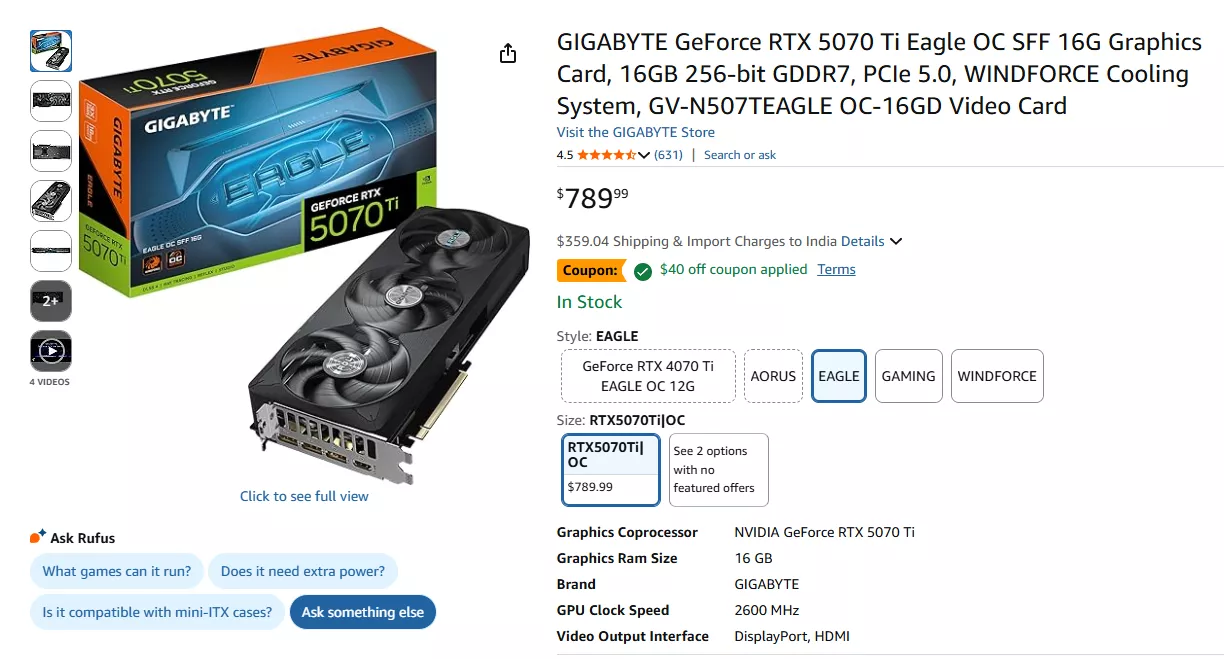Click the share icon near the product title

(508, 53)
